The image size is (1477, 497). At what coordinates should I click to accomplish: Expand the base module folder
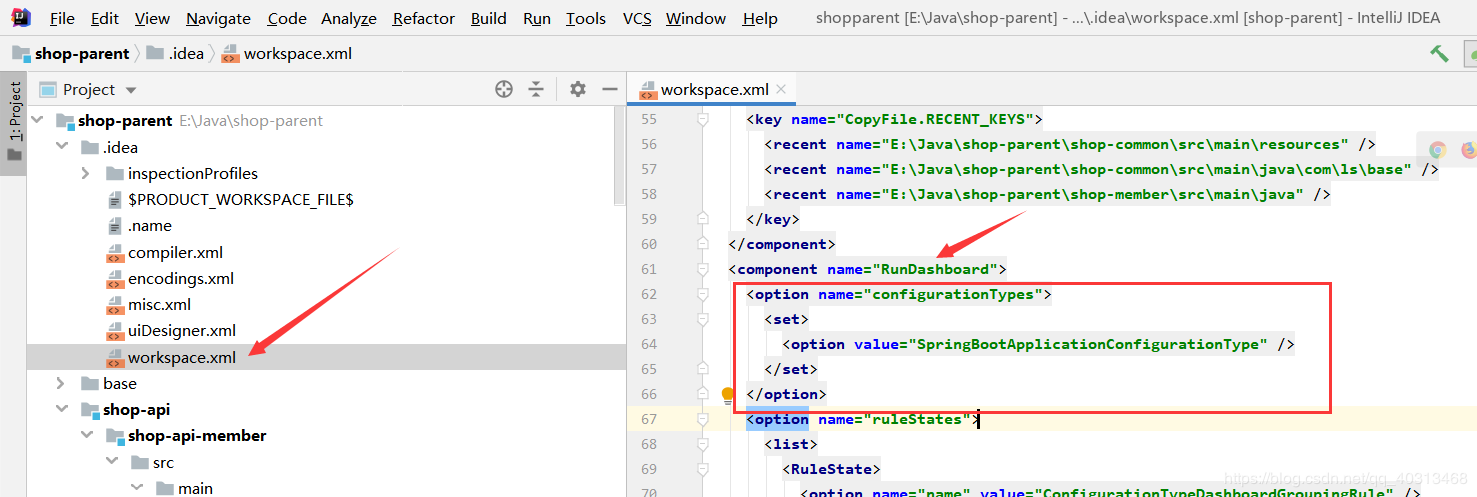click(61, 383)
